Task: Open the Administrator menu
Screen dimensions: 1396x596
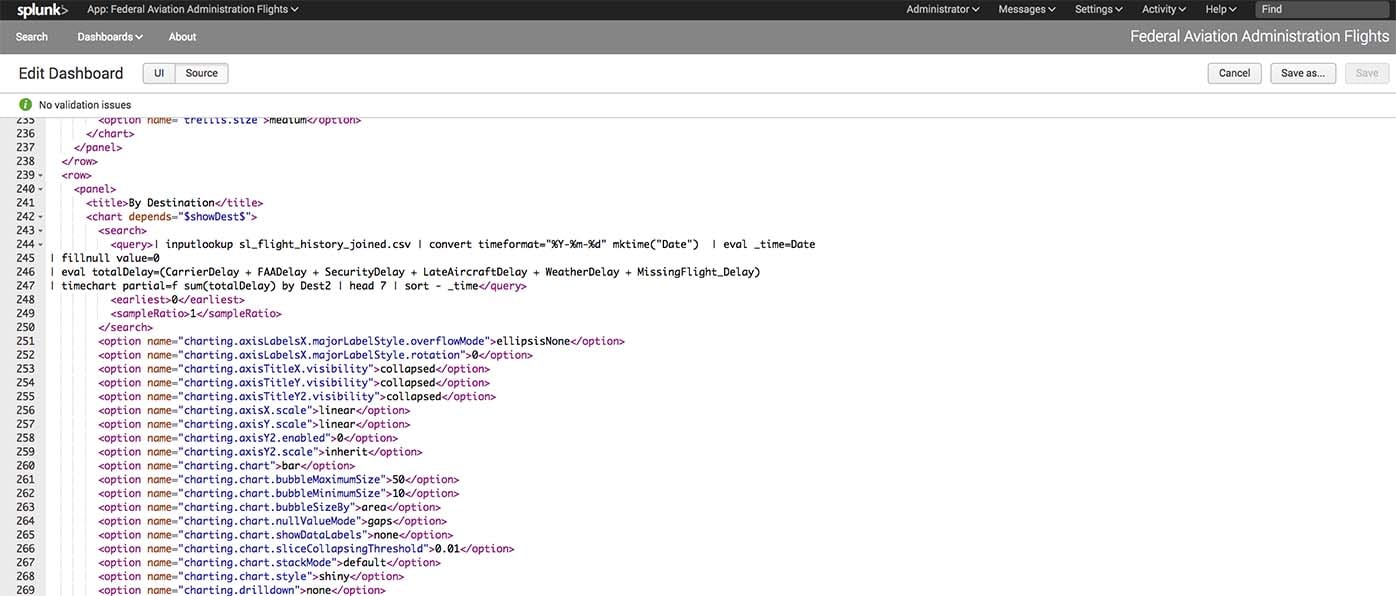Action: tap(943, 9)
